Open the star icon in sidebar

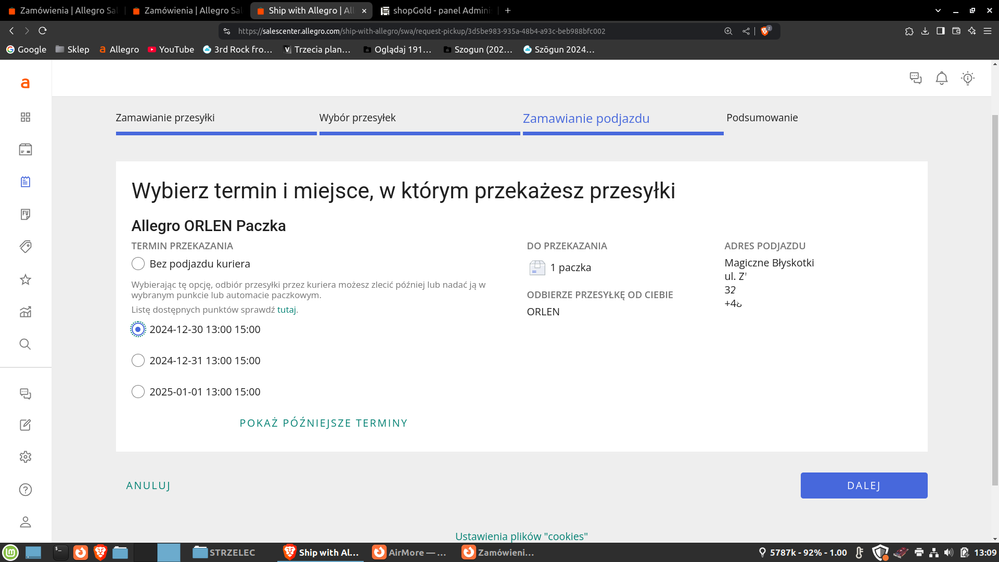click(25, 279)
